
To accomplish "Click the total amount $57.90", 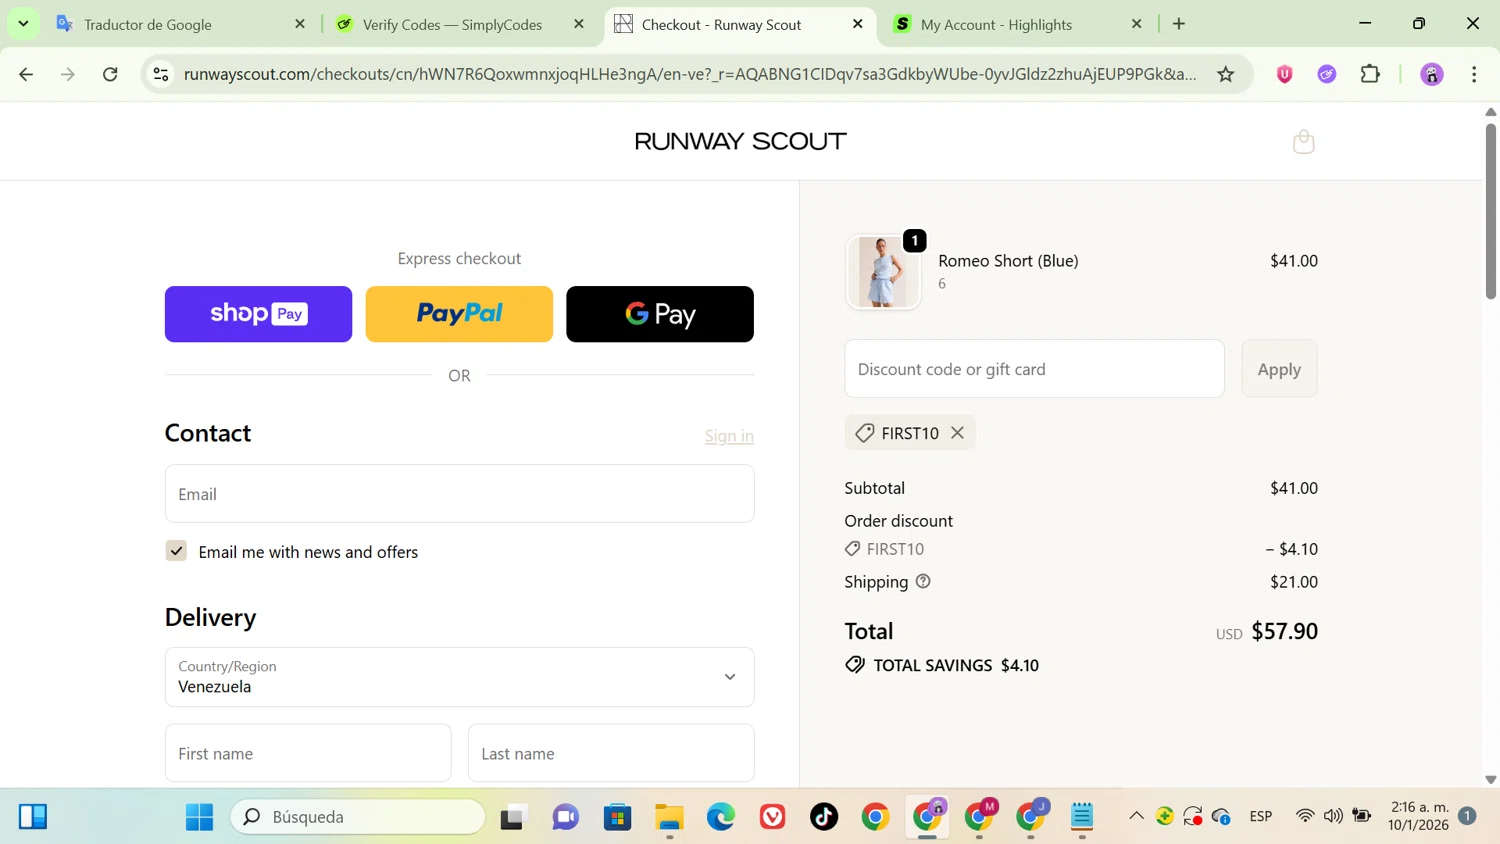I will [1284, 631].
